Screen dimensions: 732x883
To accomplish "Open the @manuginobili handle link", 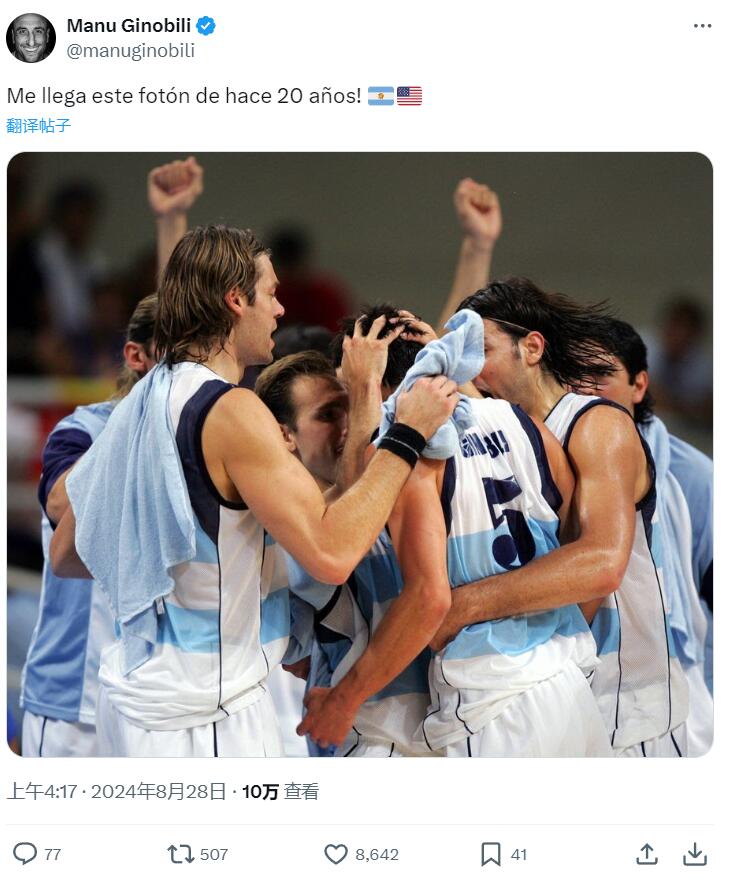I will (x=131, y=51).
